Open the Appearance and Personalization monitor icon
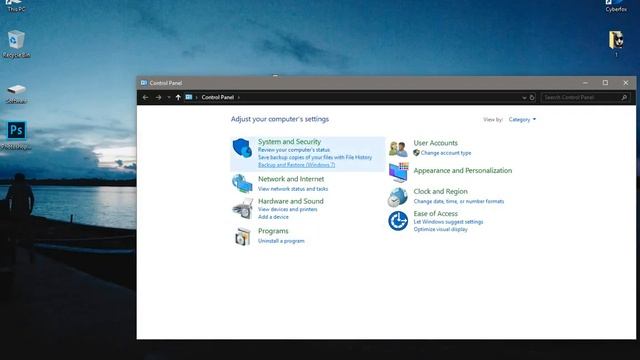This screenshot has height=360, width=640. click(x=398, y=172)
